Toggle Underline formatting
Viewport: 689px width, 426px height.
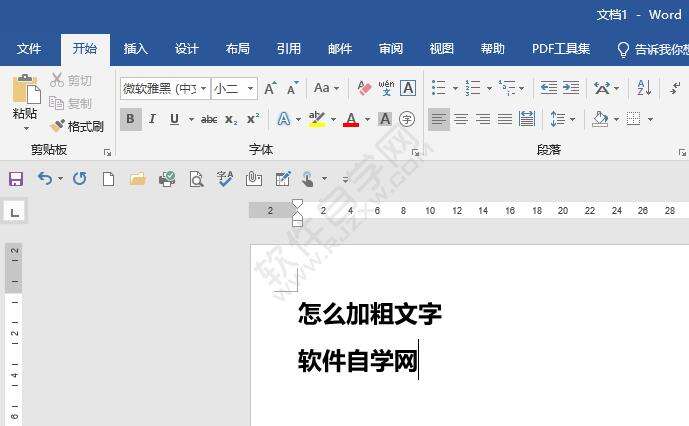pos(174,119)
